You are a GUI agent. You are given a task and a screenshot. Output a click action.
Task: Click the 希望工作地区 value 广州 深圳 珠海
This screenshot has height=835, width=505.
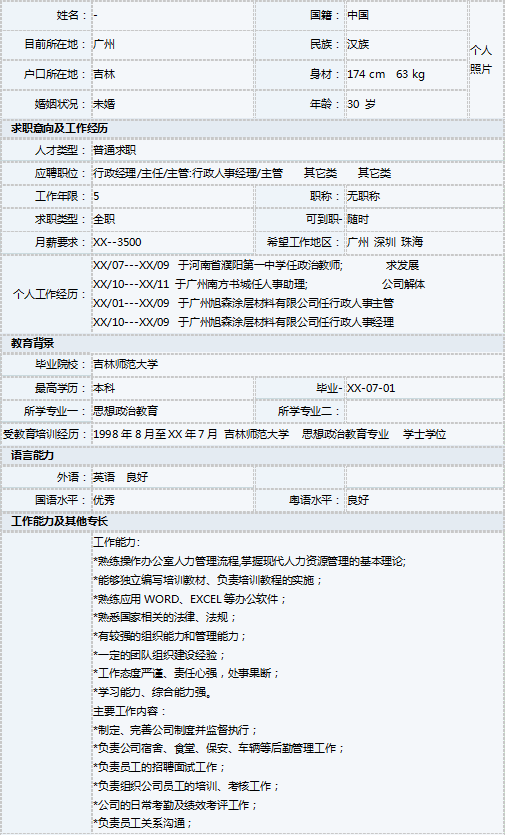[385, 242]
